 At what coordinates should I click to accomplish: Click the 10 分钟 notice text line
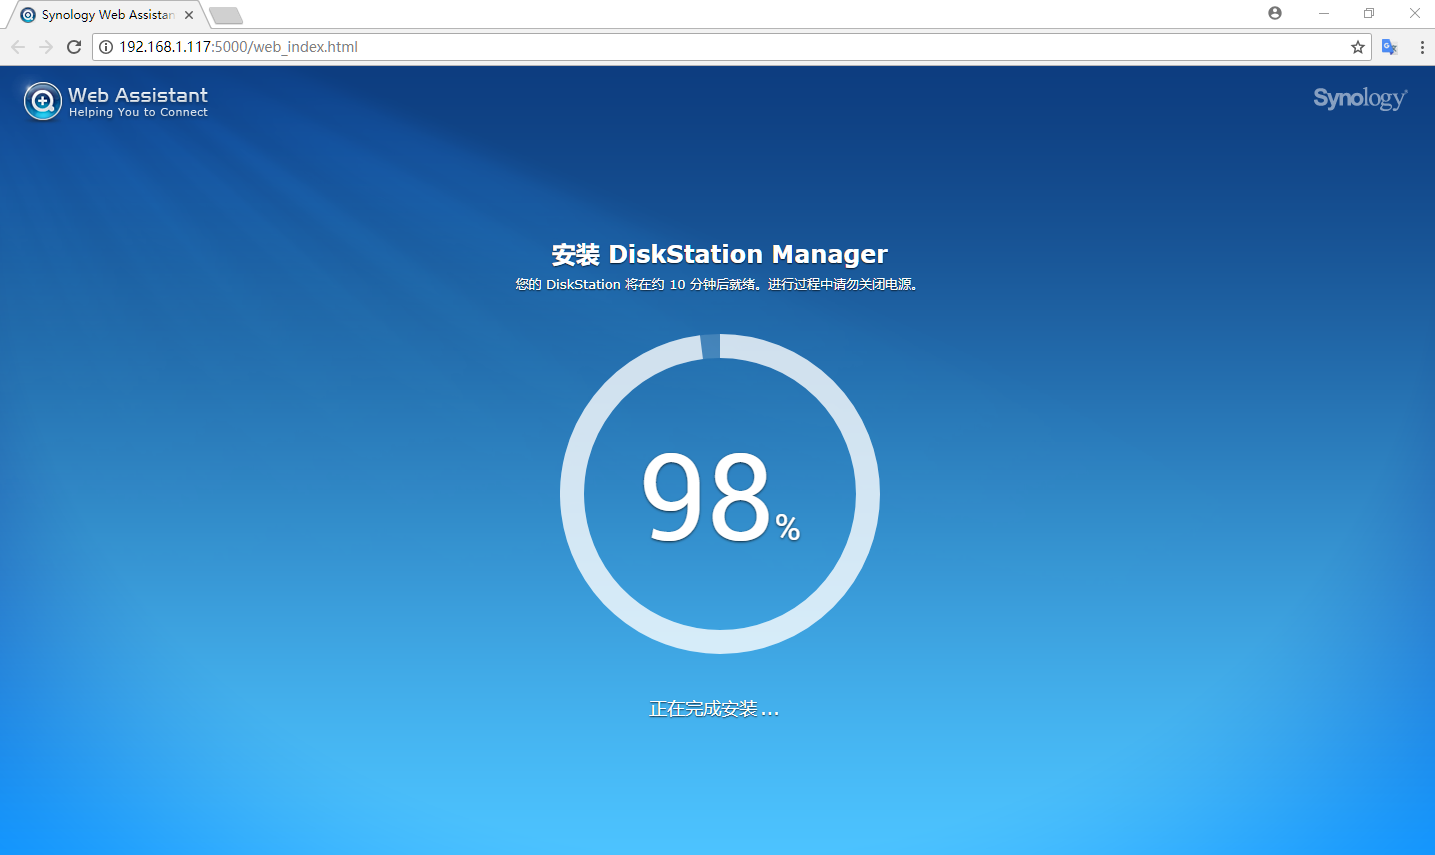click(x=717, y=285)
